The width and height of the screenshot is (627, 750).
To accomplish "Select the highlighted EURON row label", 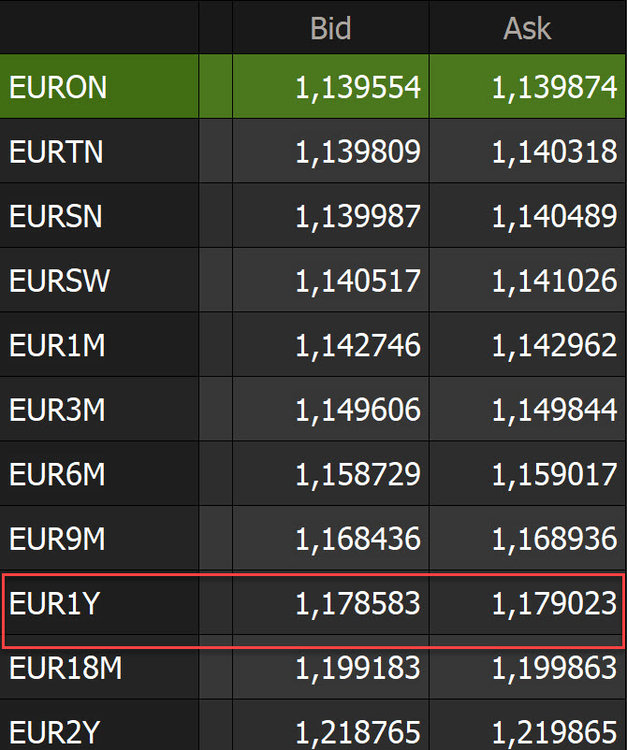I will 58,87.
